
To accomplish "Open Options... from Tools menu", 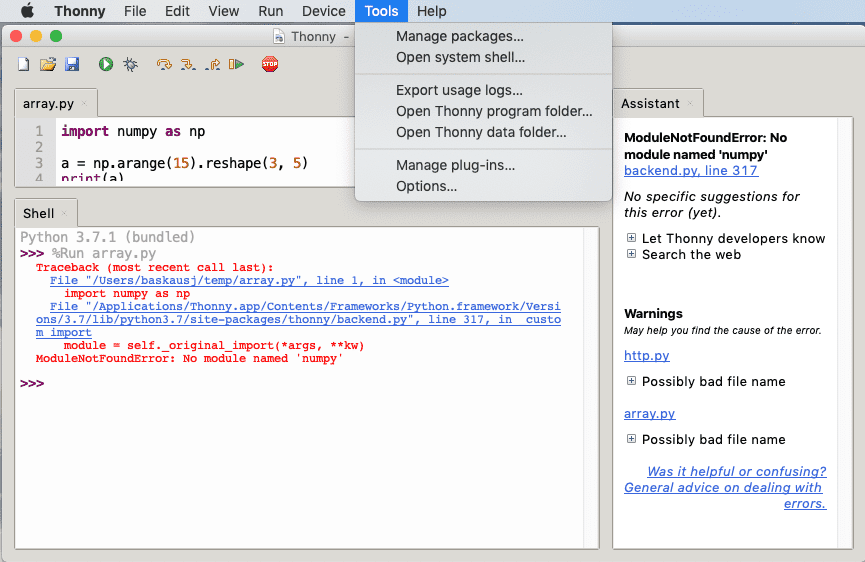I will click(483, 186).
